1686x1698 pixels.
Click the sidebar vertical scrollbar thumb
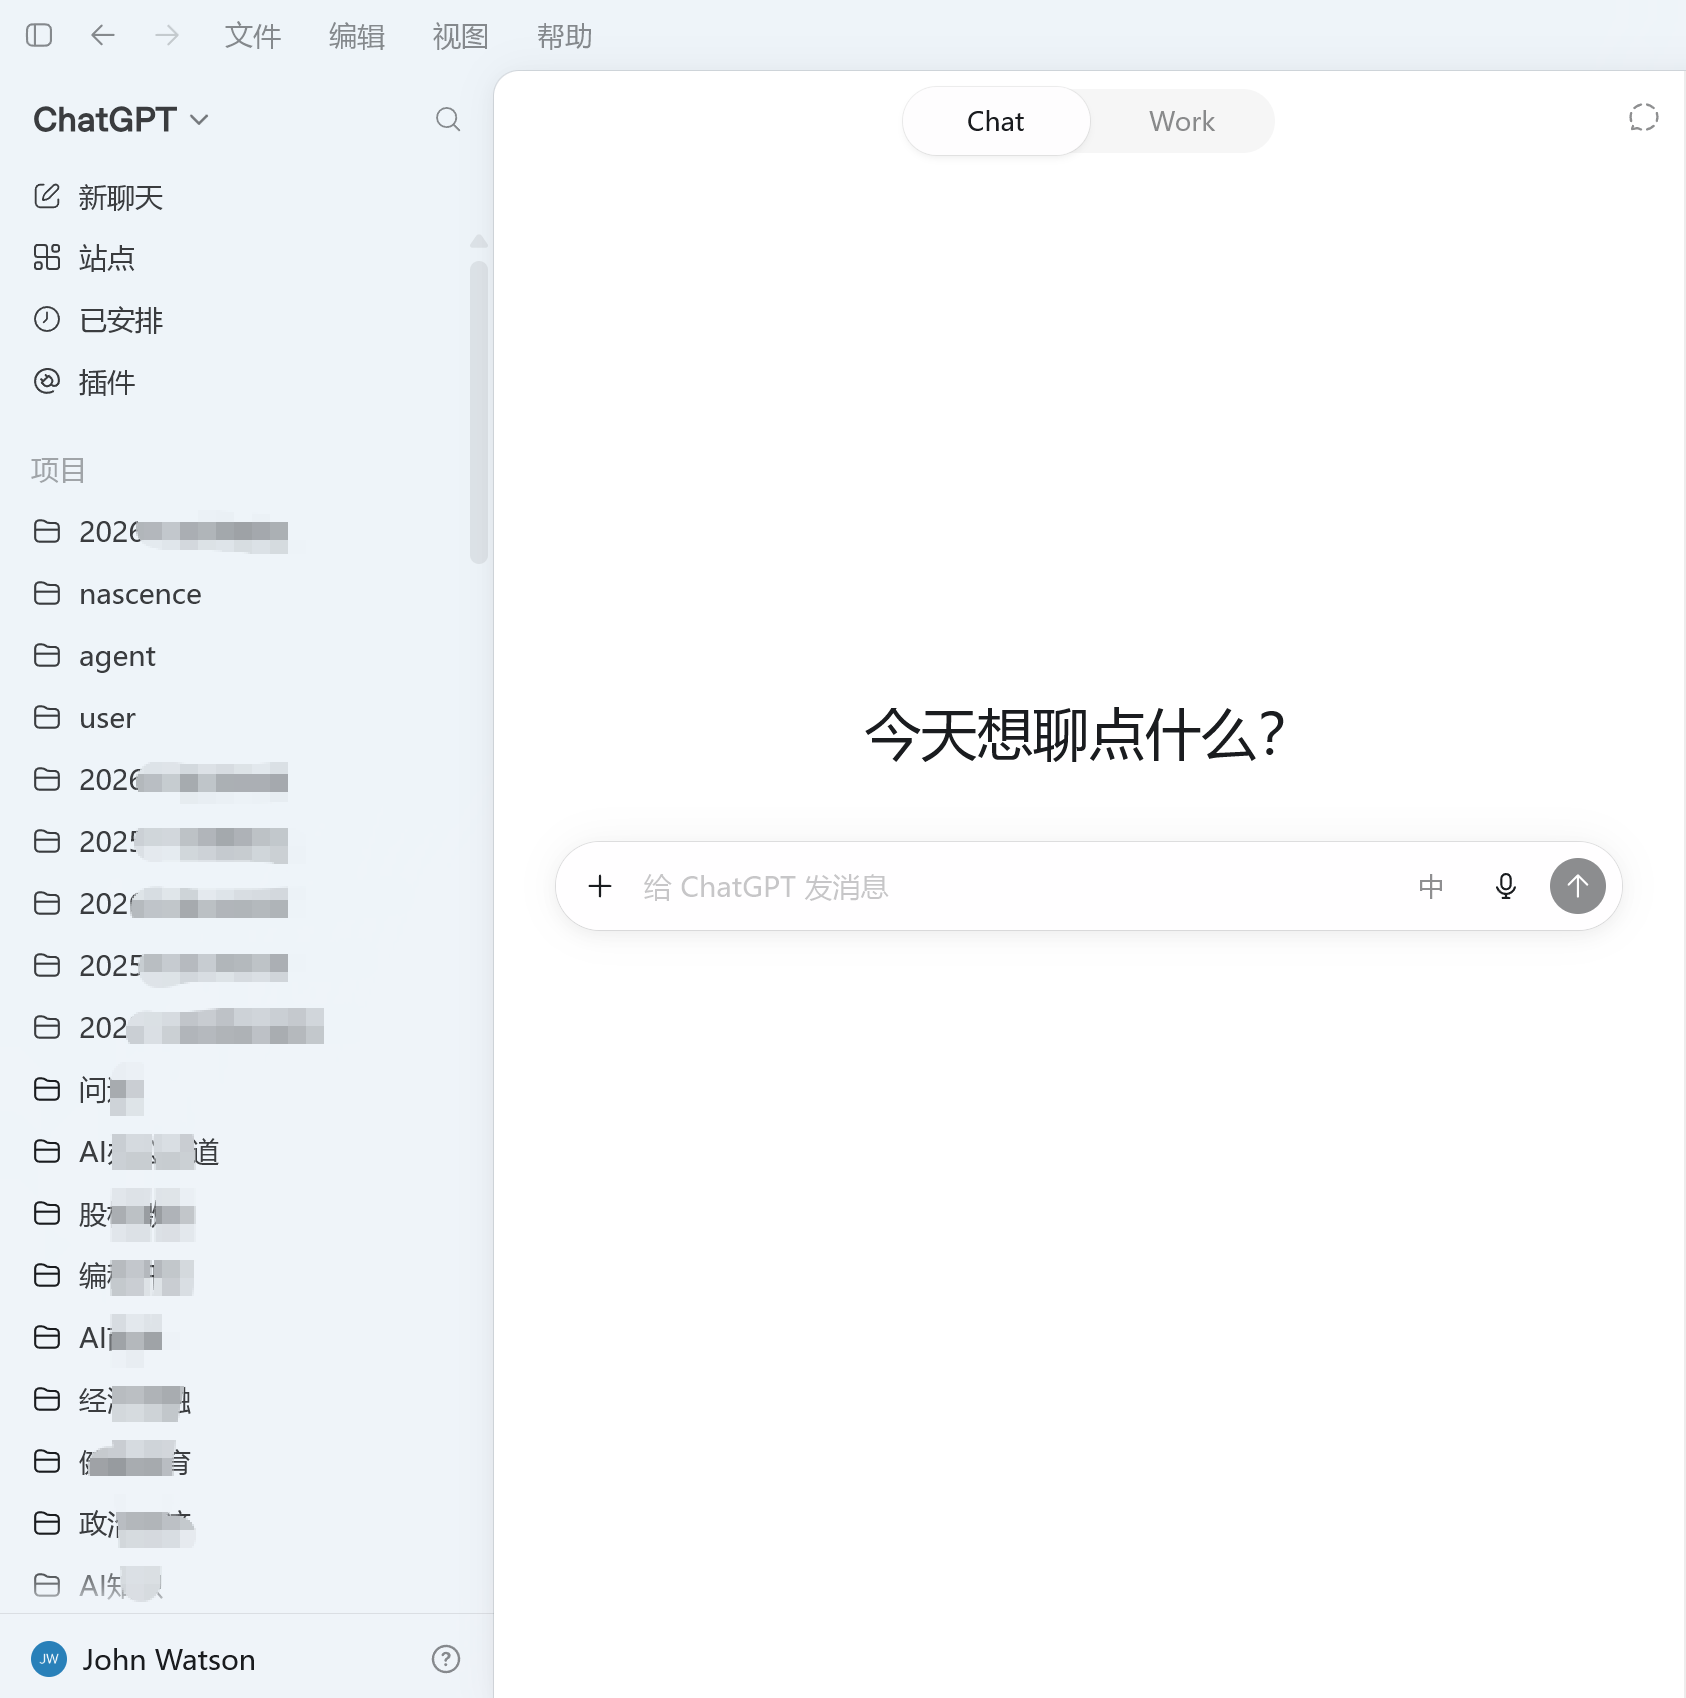pyautogui.click(x=479, y=412)
